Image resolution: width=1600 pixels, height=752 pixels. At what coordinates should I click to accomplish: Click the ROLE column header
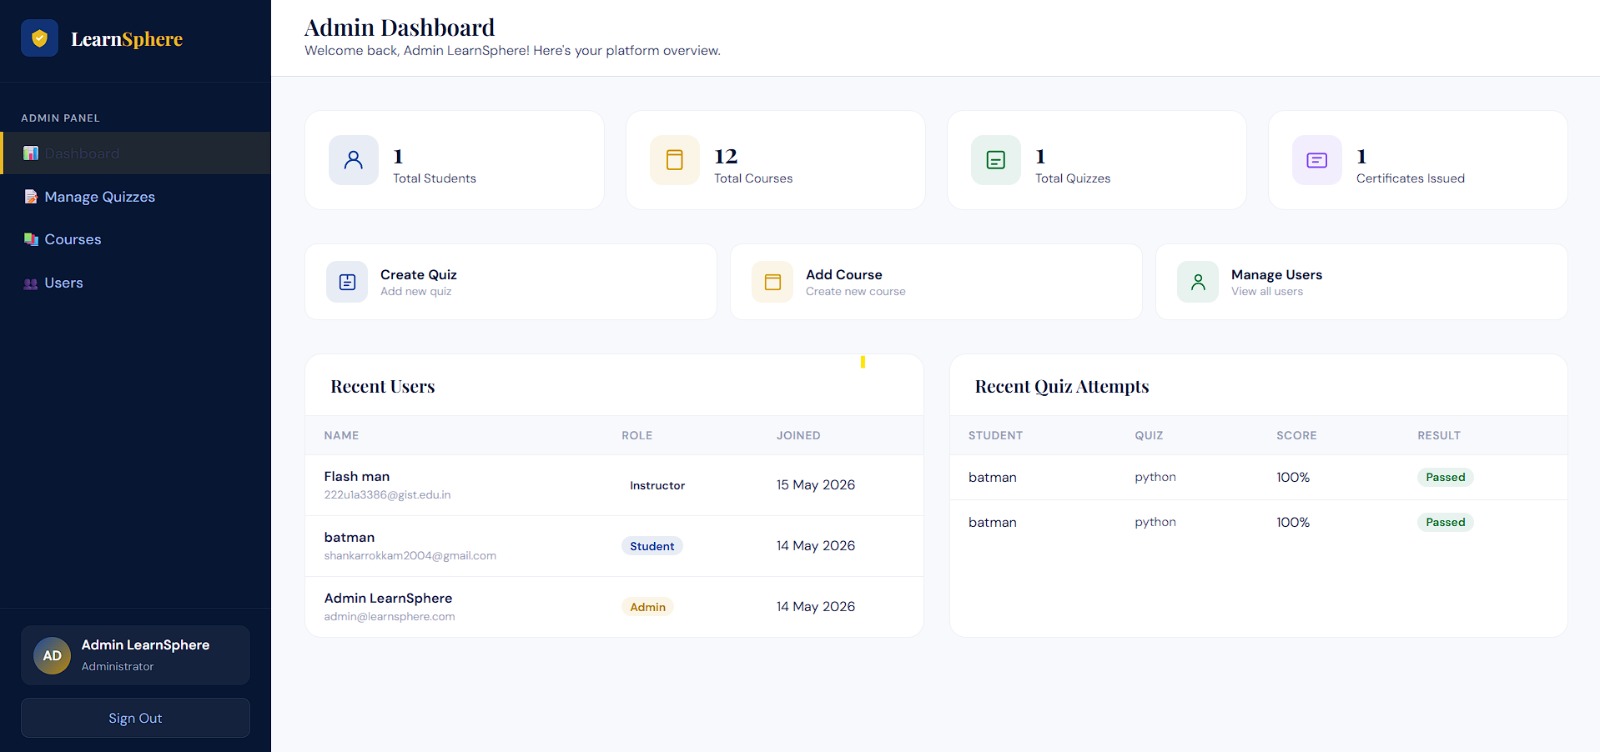[x=637, y=436]
